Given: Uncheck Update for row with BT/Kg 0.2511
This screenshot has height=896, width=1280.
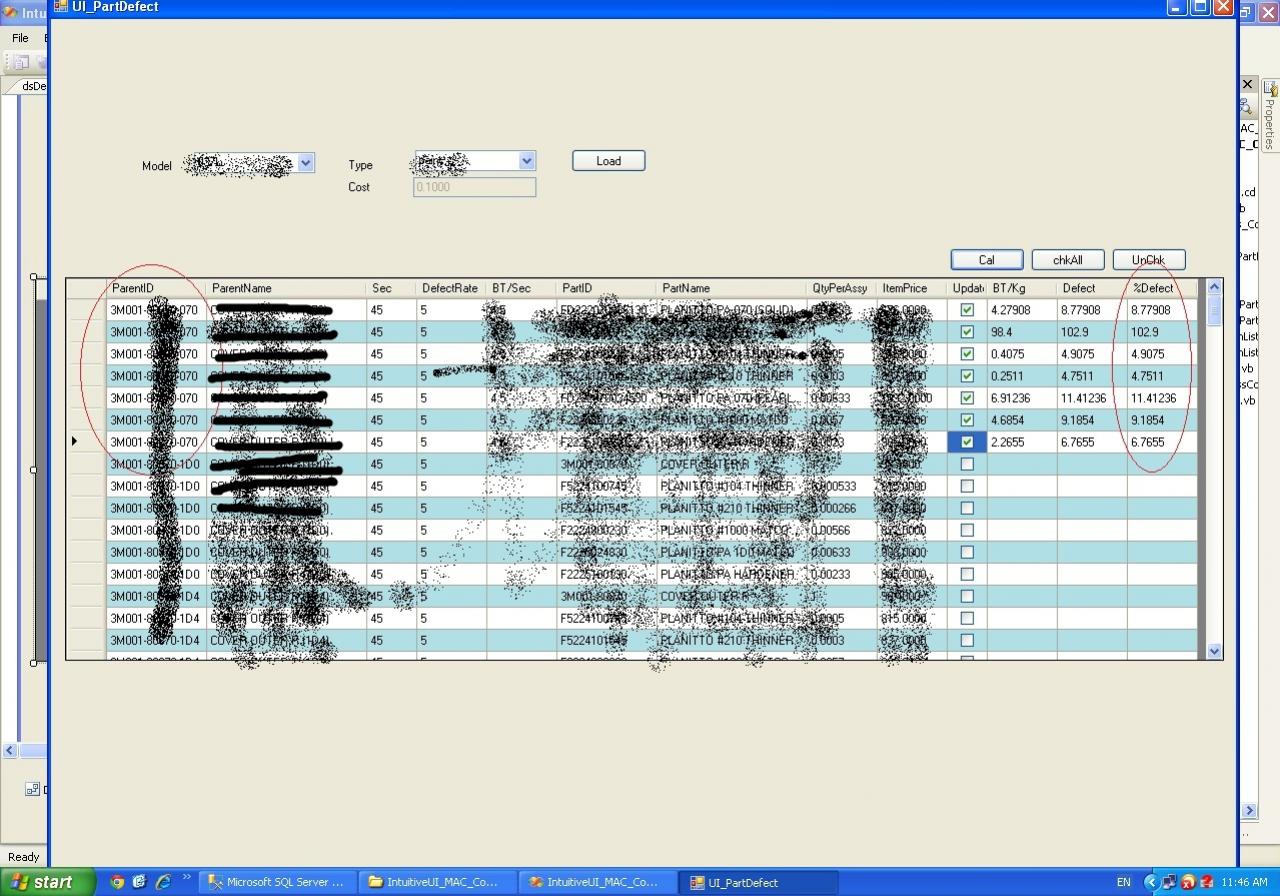Looking at the screenshot, I should pyautogui.click(x=967, y=376).
